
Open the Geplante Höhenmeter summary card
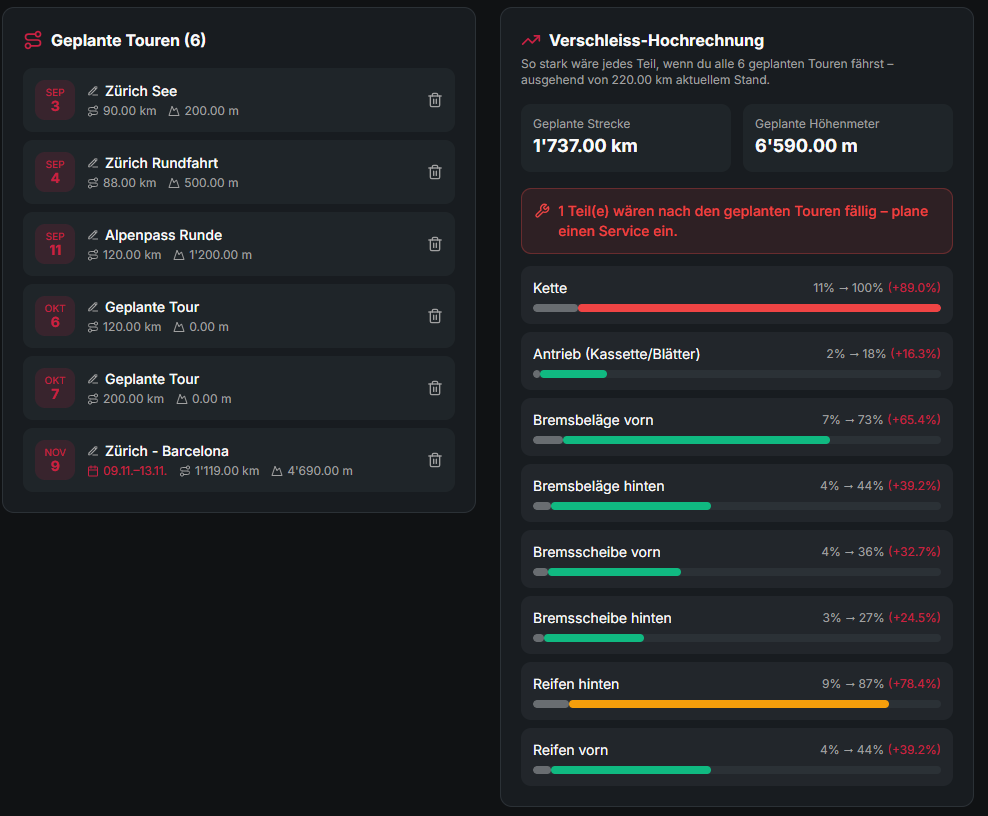[x=847, y=138]
